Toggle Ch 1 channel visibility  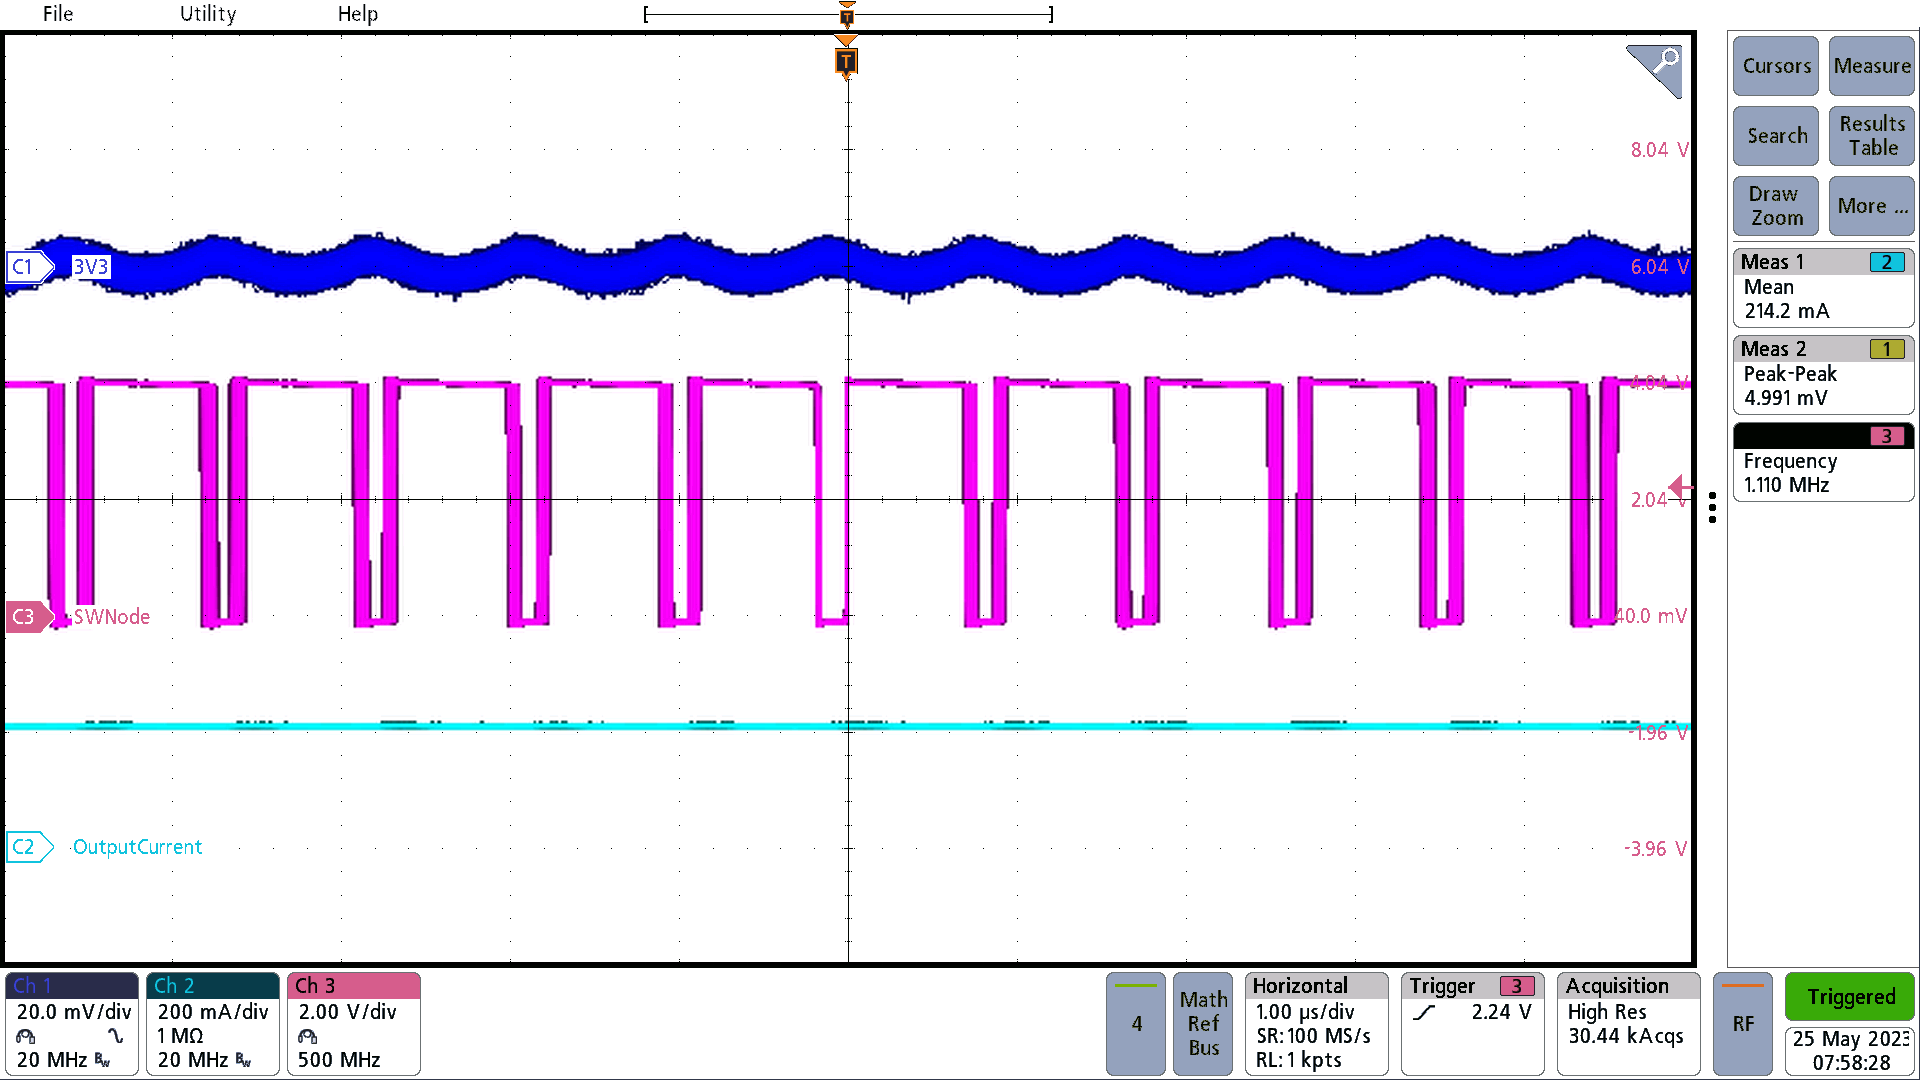tap(71, 1023)
